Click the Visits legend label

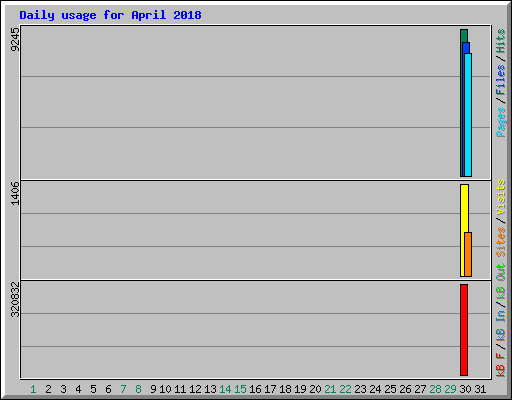point(501,197)
